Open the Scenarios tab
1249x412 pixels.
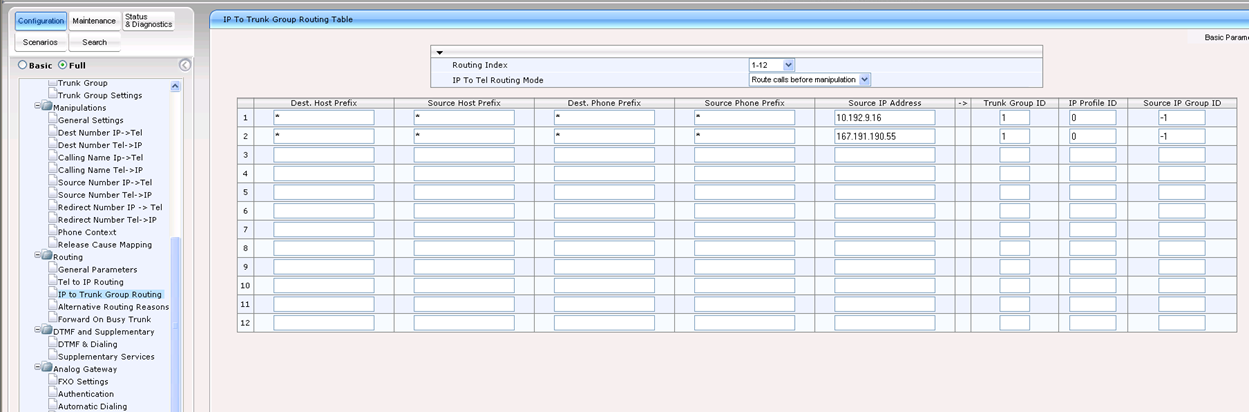click(40, 42)
